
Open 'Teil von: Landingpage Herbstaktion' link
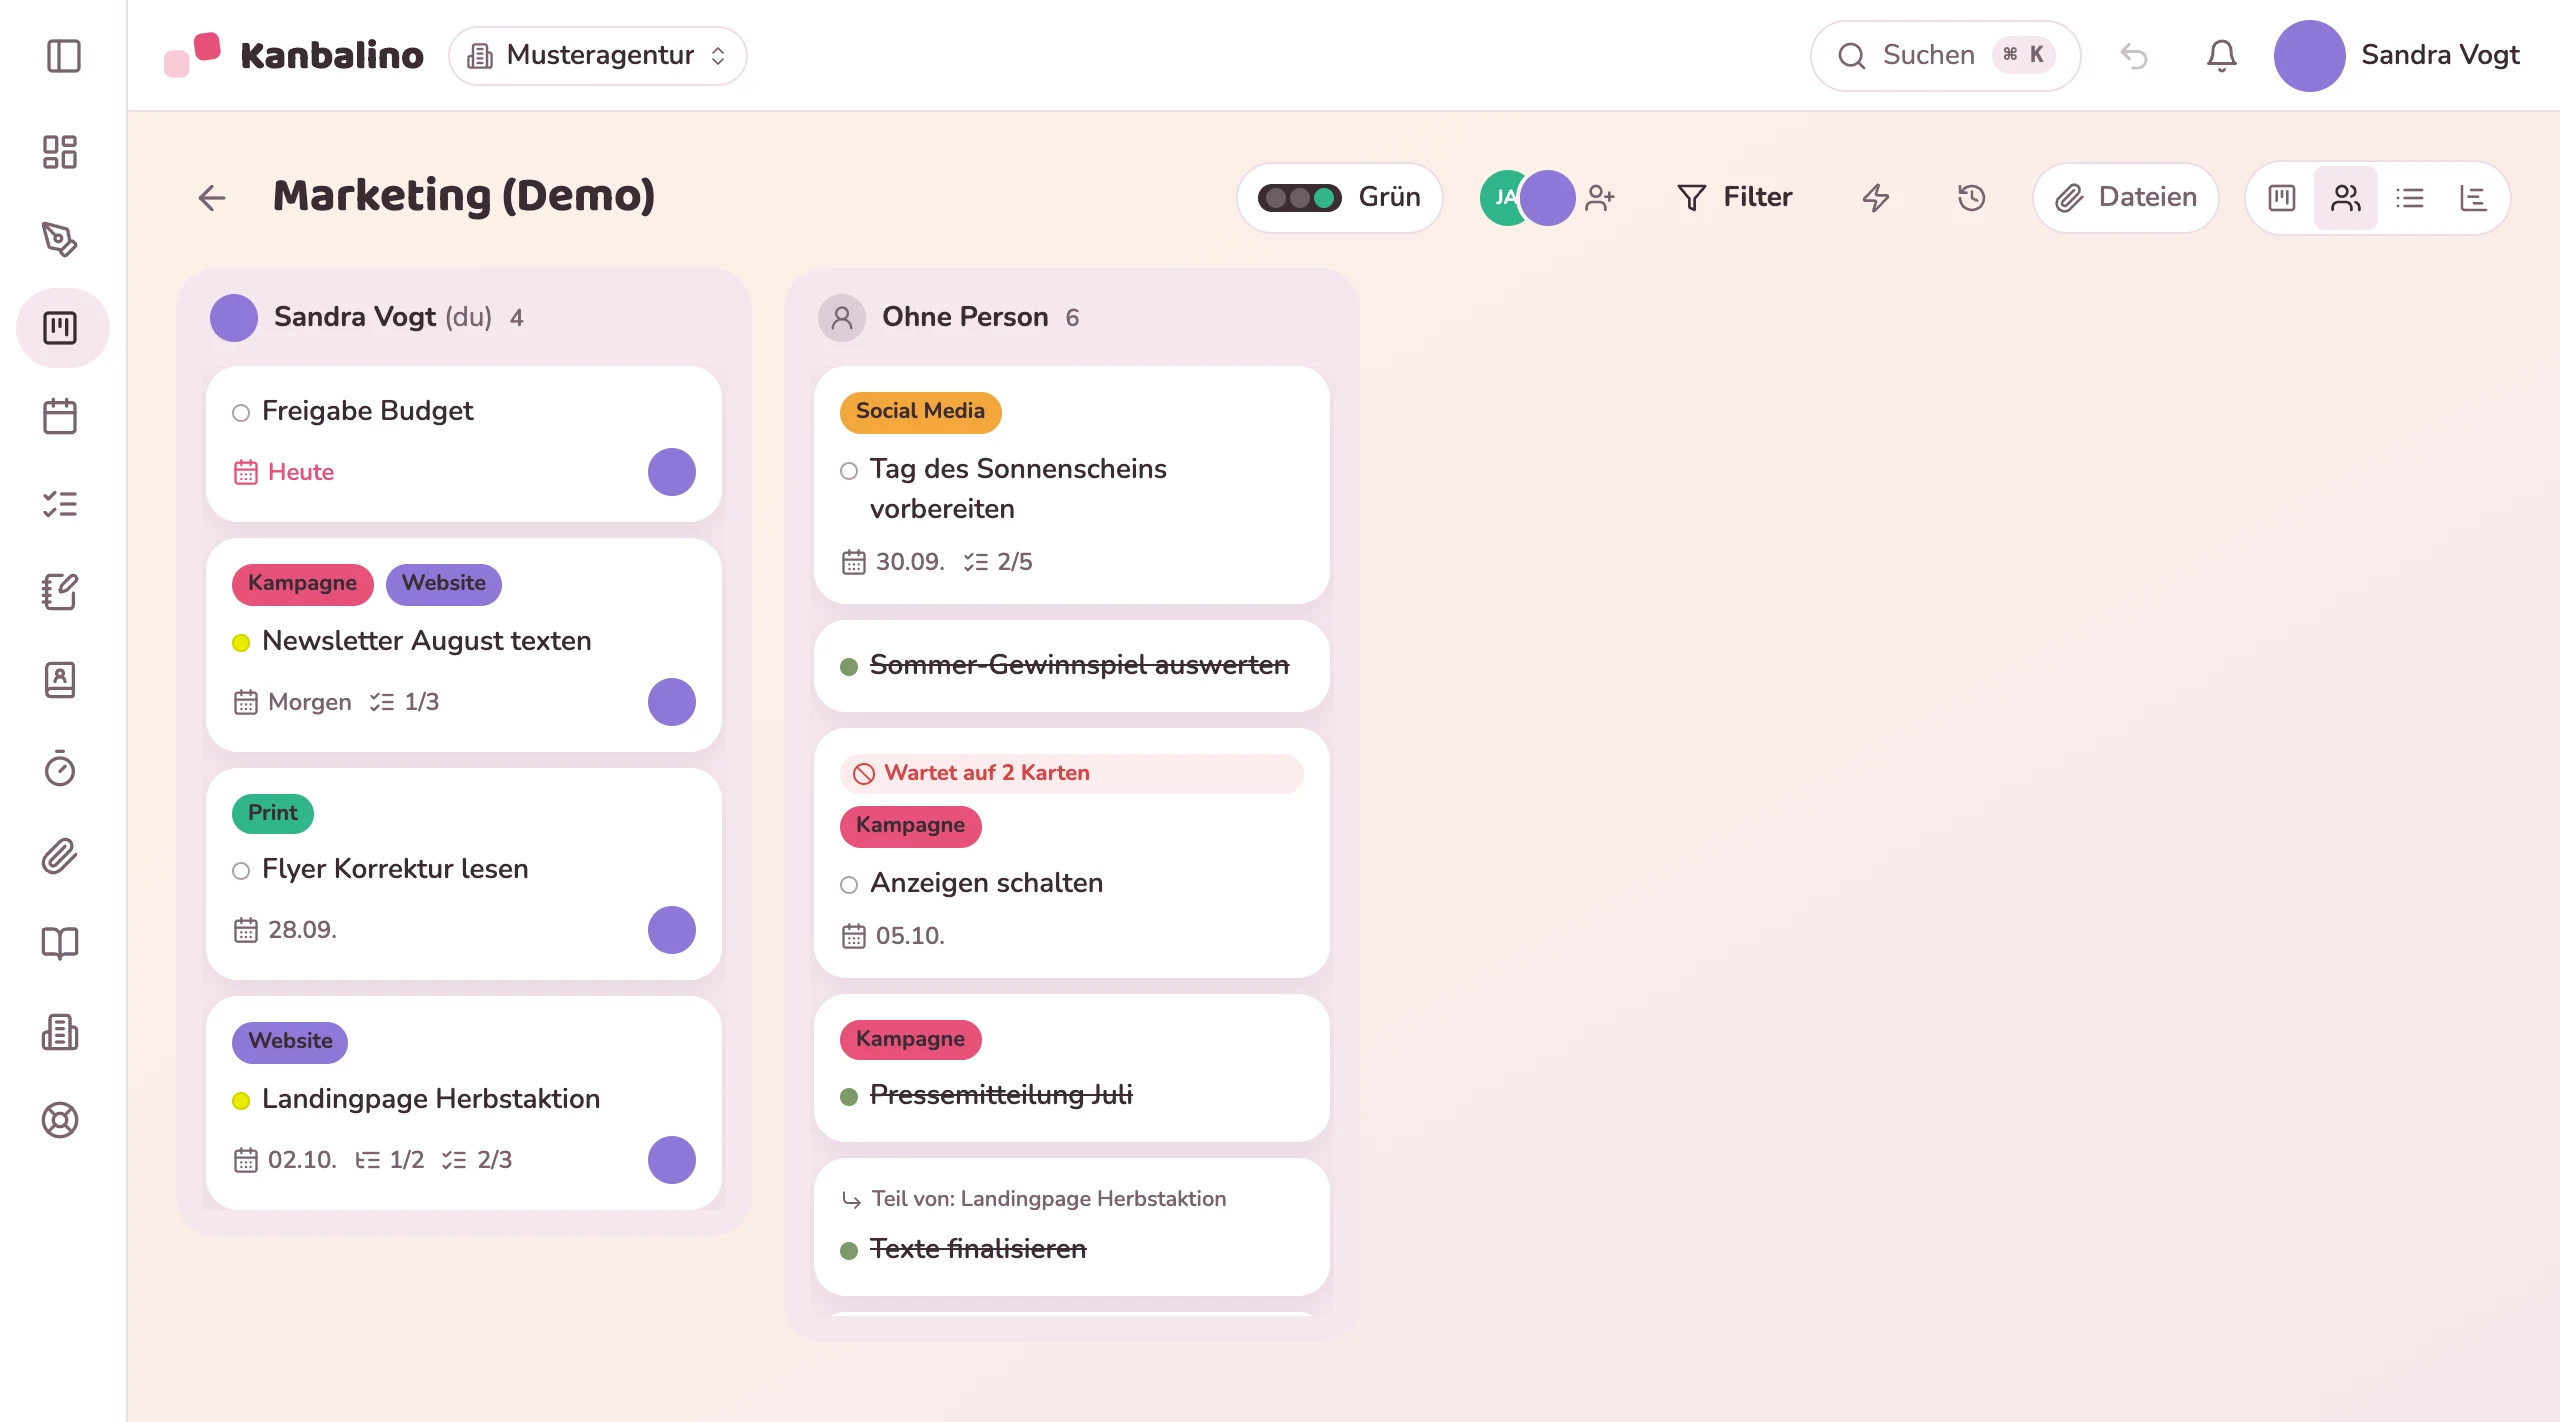(x=1035, y=1199)
